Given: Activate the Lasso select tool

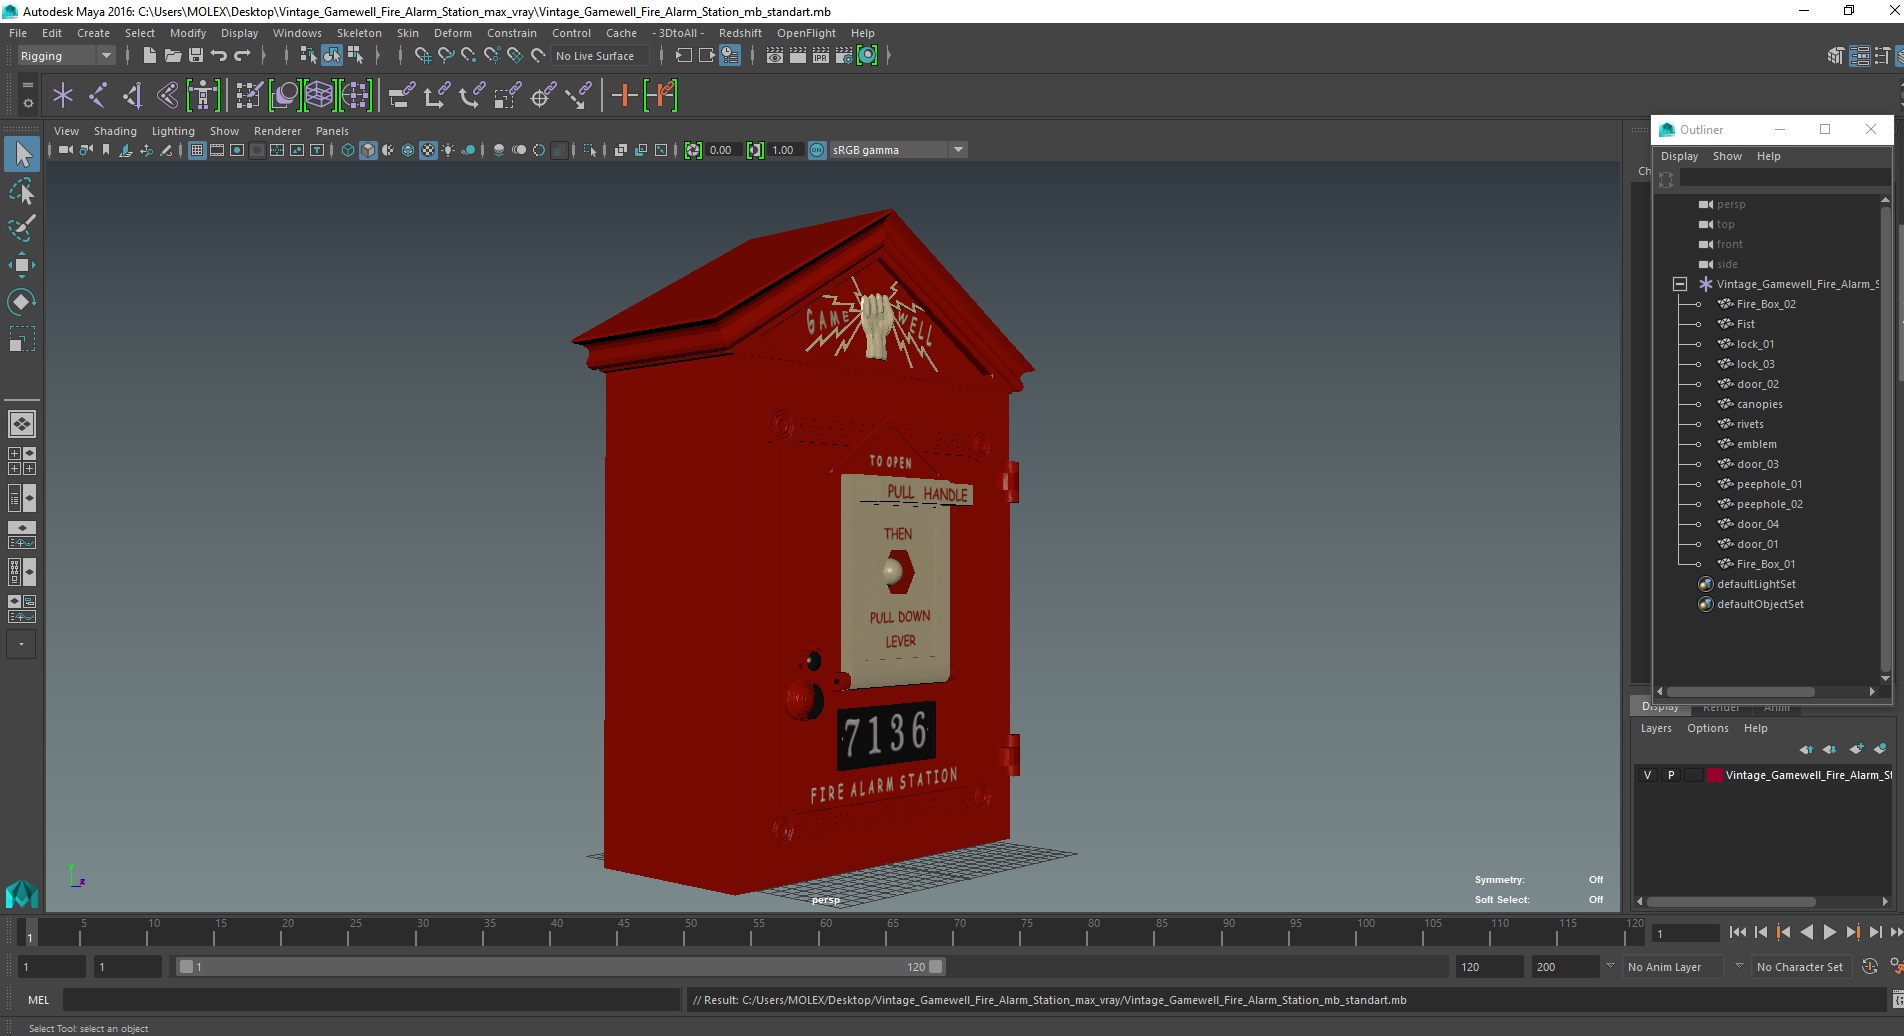Looking at the screenshot, I should click(22, 191).
